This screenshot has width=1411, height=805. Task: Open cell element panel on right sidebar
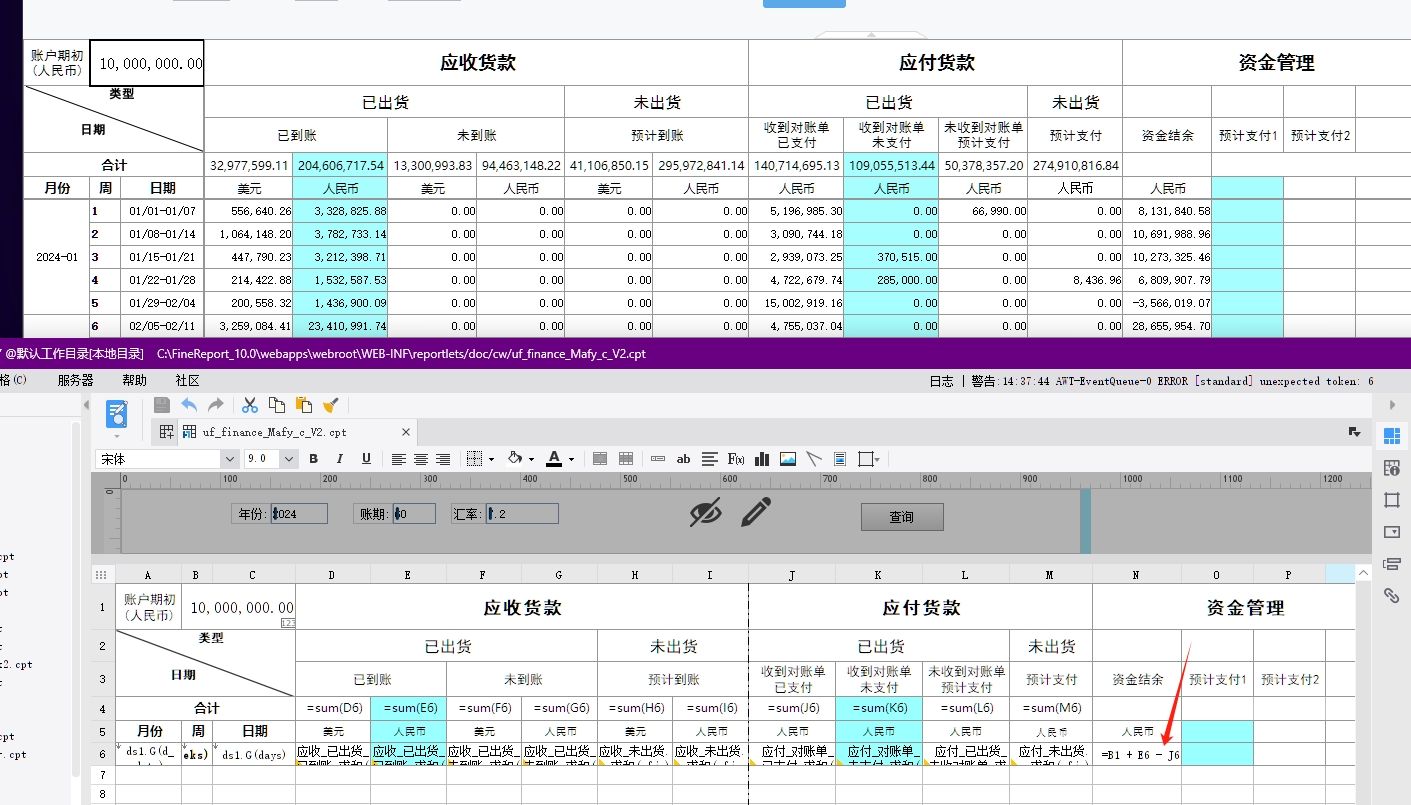click(x=1391, y=436)
